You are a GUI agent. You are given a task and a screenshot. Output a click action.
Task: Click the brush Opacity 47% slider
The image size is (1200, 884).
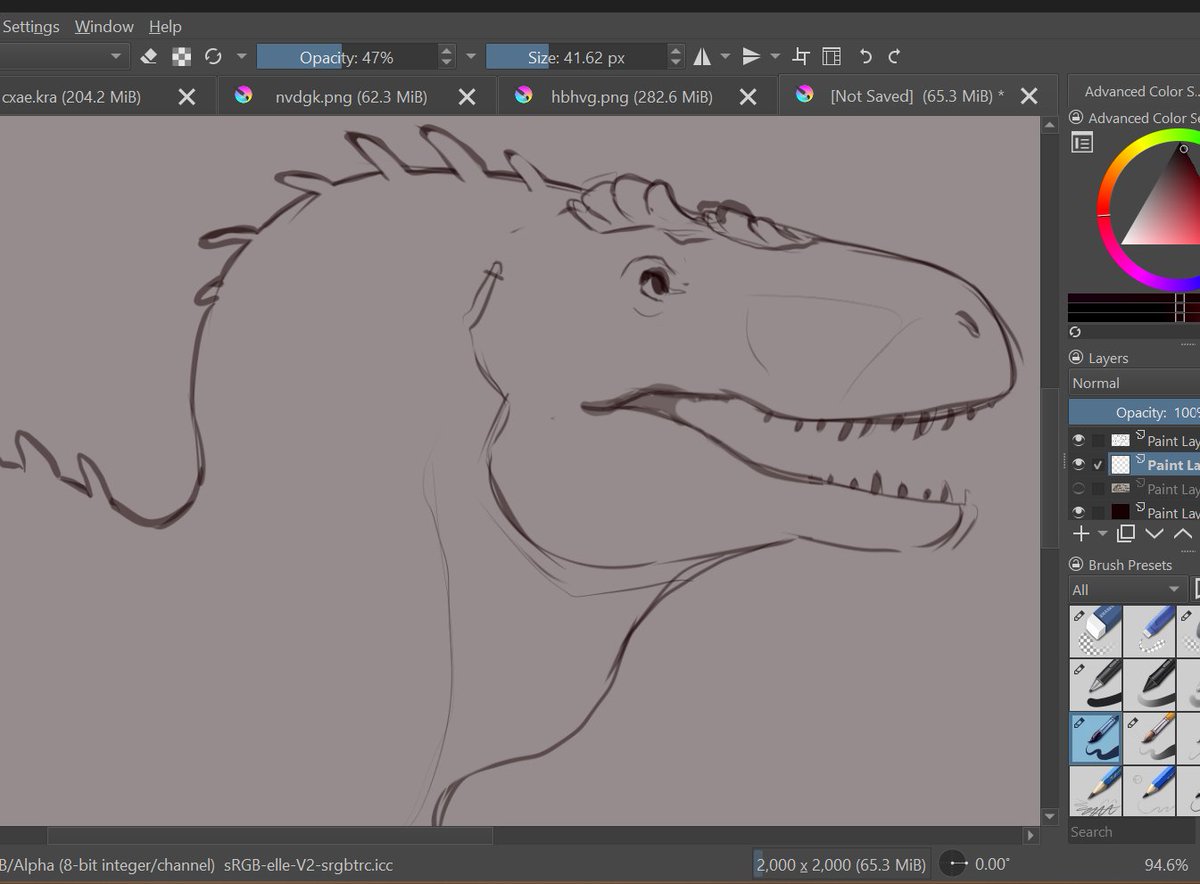pyautogui.click(x=346, y=57)
